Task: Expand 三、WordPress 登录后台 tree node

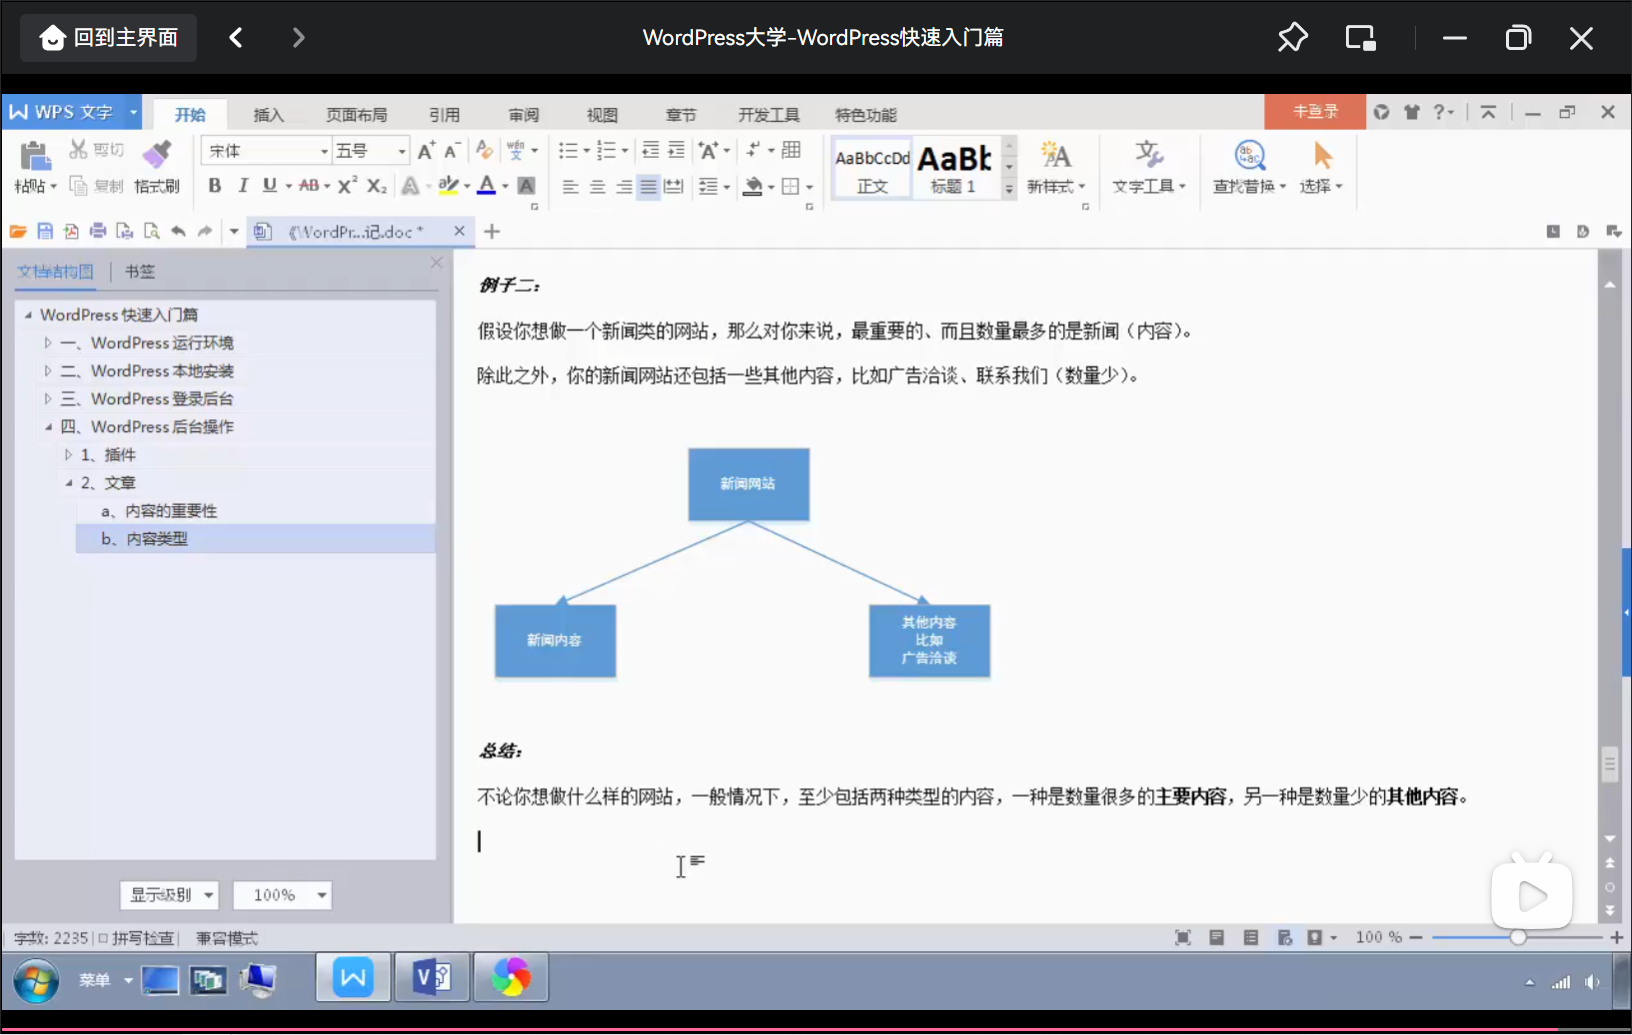Action: [x=47, y=399]
